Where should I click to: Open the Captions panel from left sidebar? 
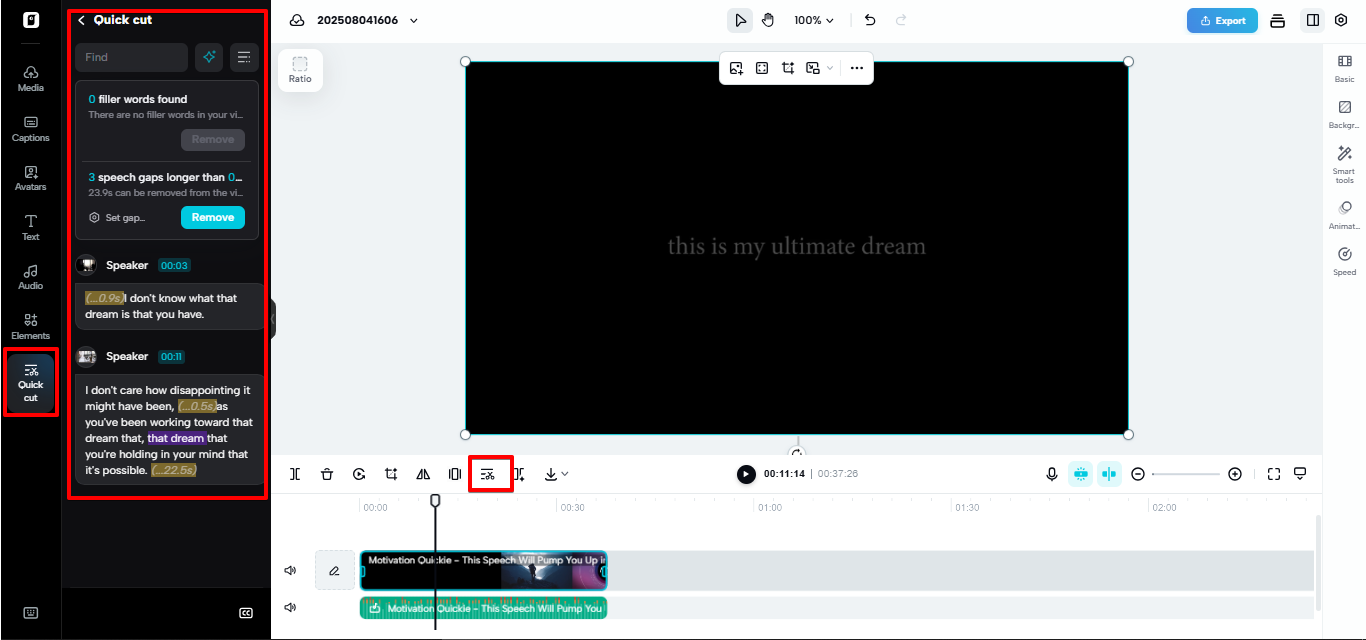click(30, 129)
